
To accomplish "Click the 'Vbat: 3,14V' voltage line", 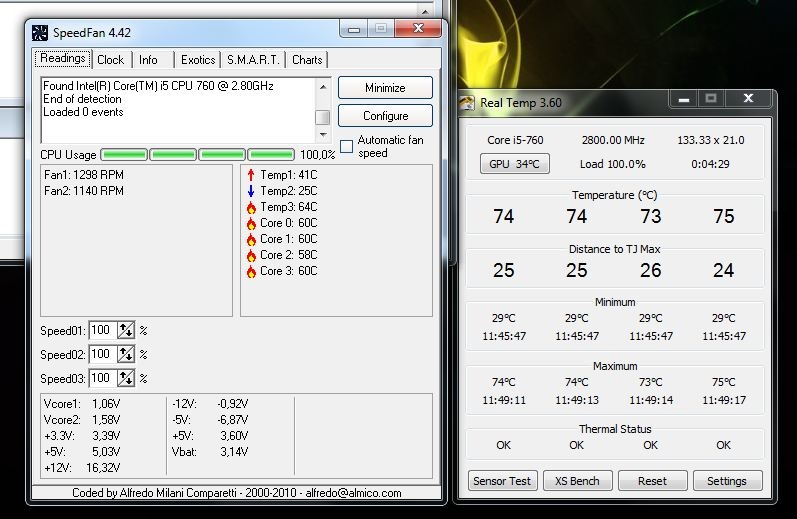I will click(210, 452).
